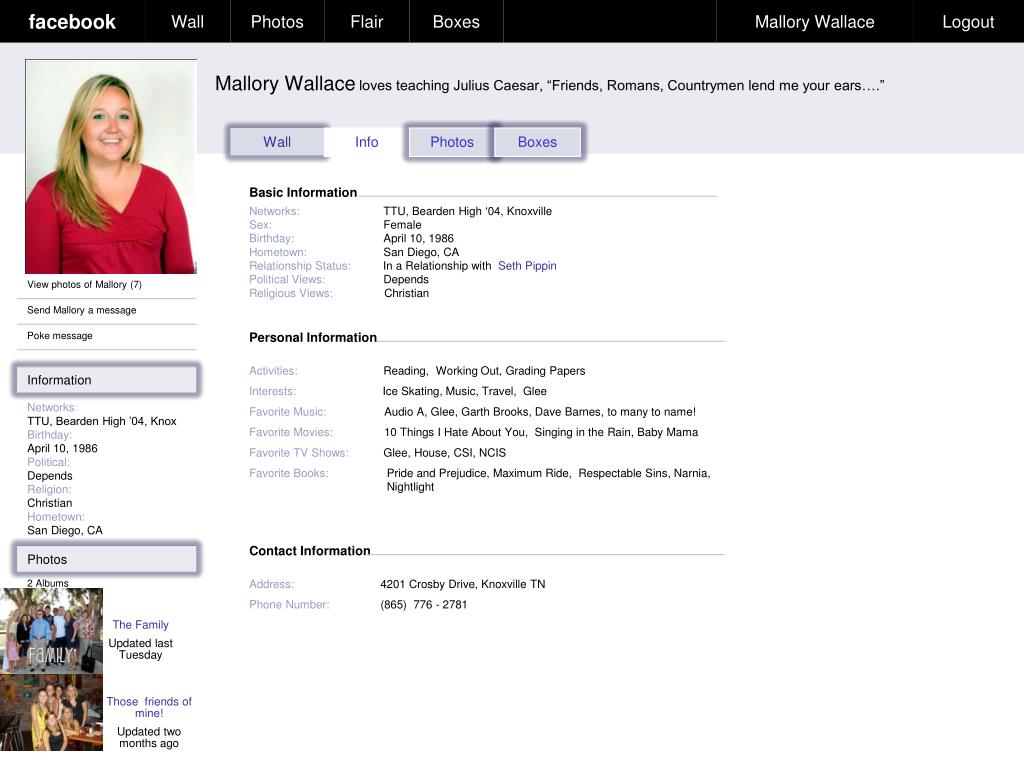
Task: Open The Family album thumbnail
Action: [52, 631]
